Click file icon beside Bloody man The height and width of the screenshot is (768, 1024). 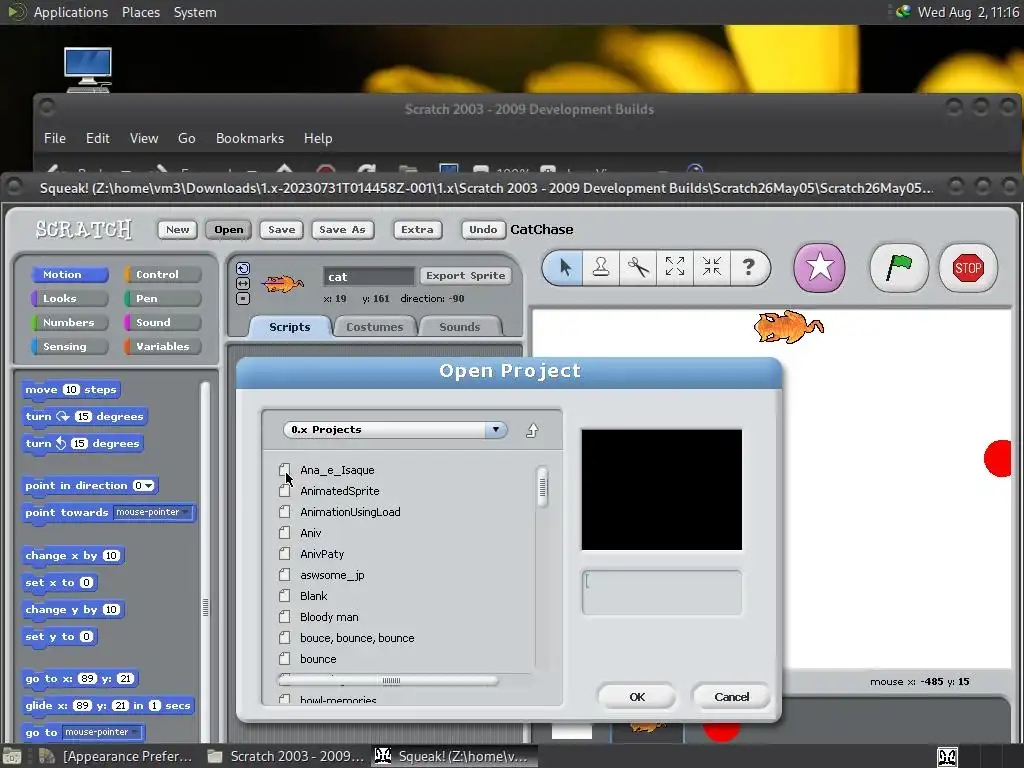(285, 616)
